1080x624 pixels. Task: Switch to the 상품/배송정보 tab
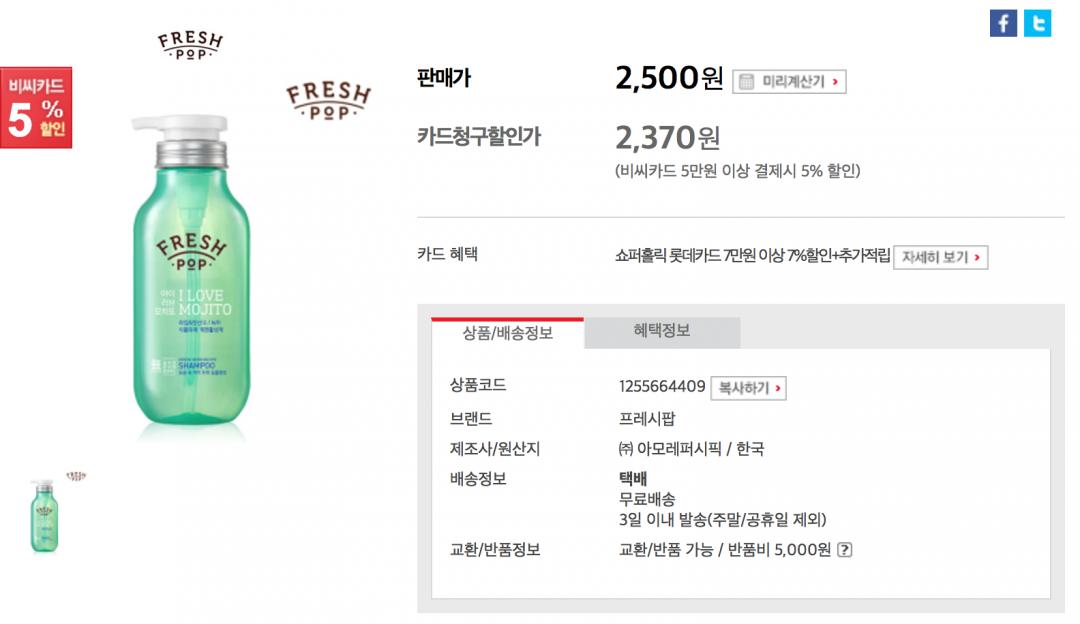[x=507, y=333]
